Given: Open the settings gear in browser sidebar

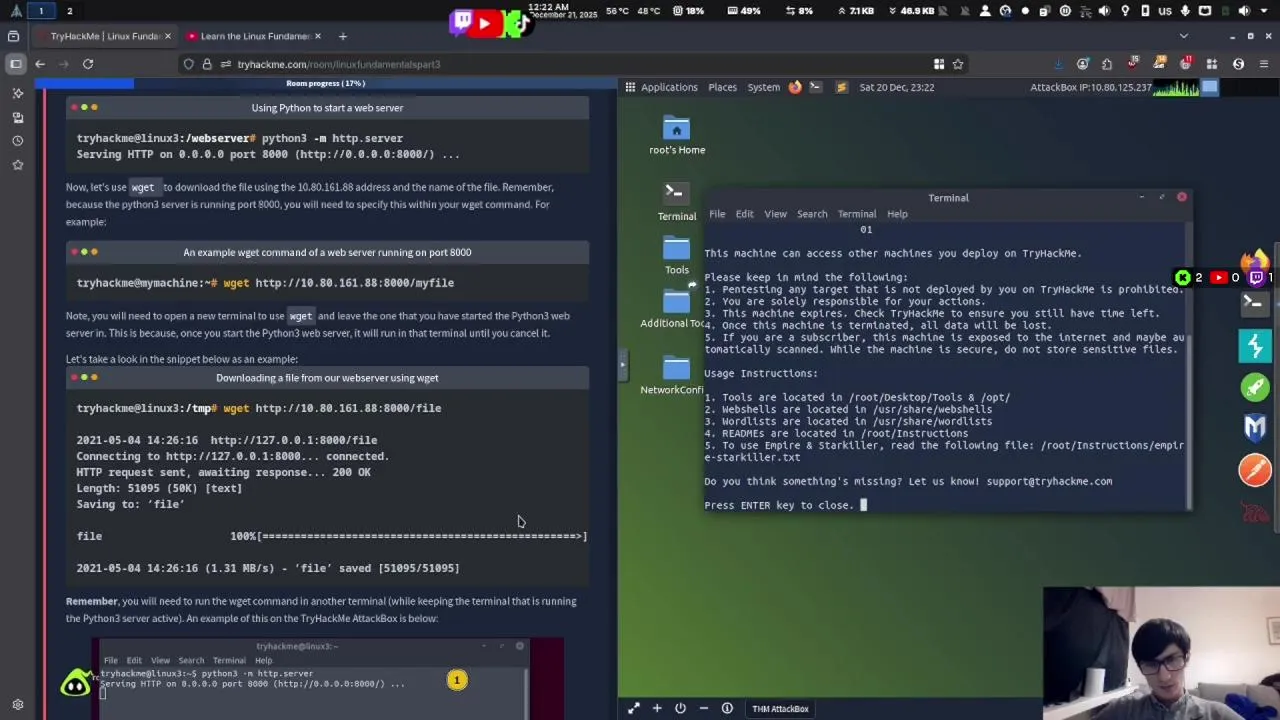Looking at the screenshot, I should [x=17, y=704].
